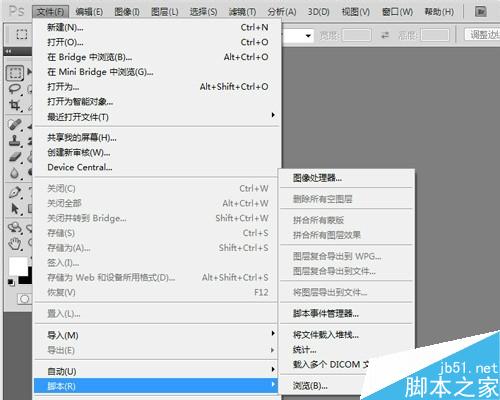The height and width of the screenshot is (400, 500).
Task: Select the Hand tool
Action: click(15, 244)
